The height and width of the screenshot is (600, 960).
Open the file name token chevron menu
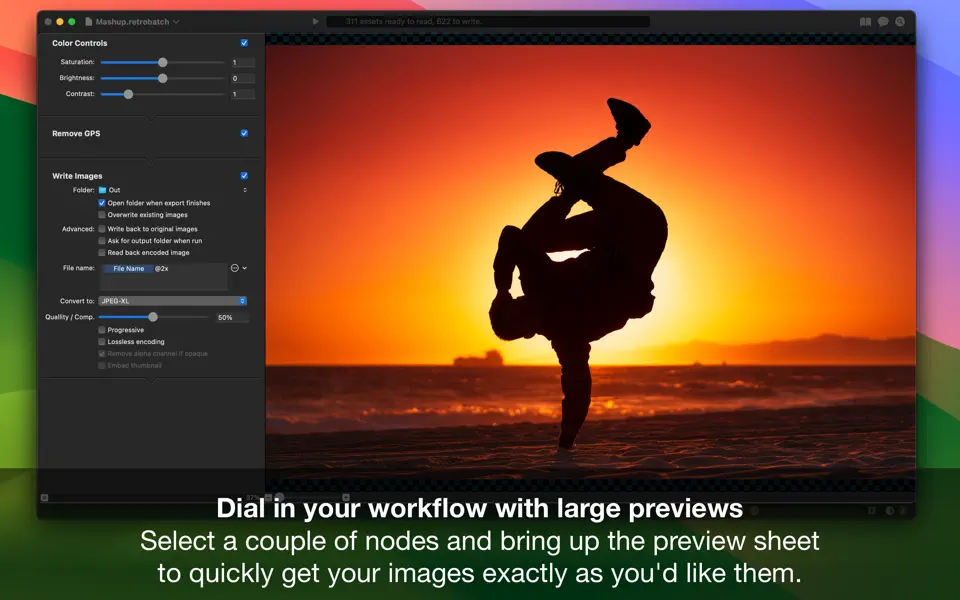click(x=244, y=268)
